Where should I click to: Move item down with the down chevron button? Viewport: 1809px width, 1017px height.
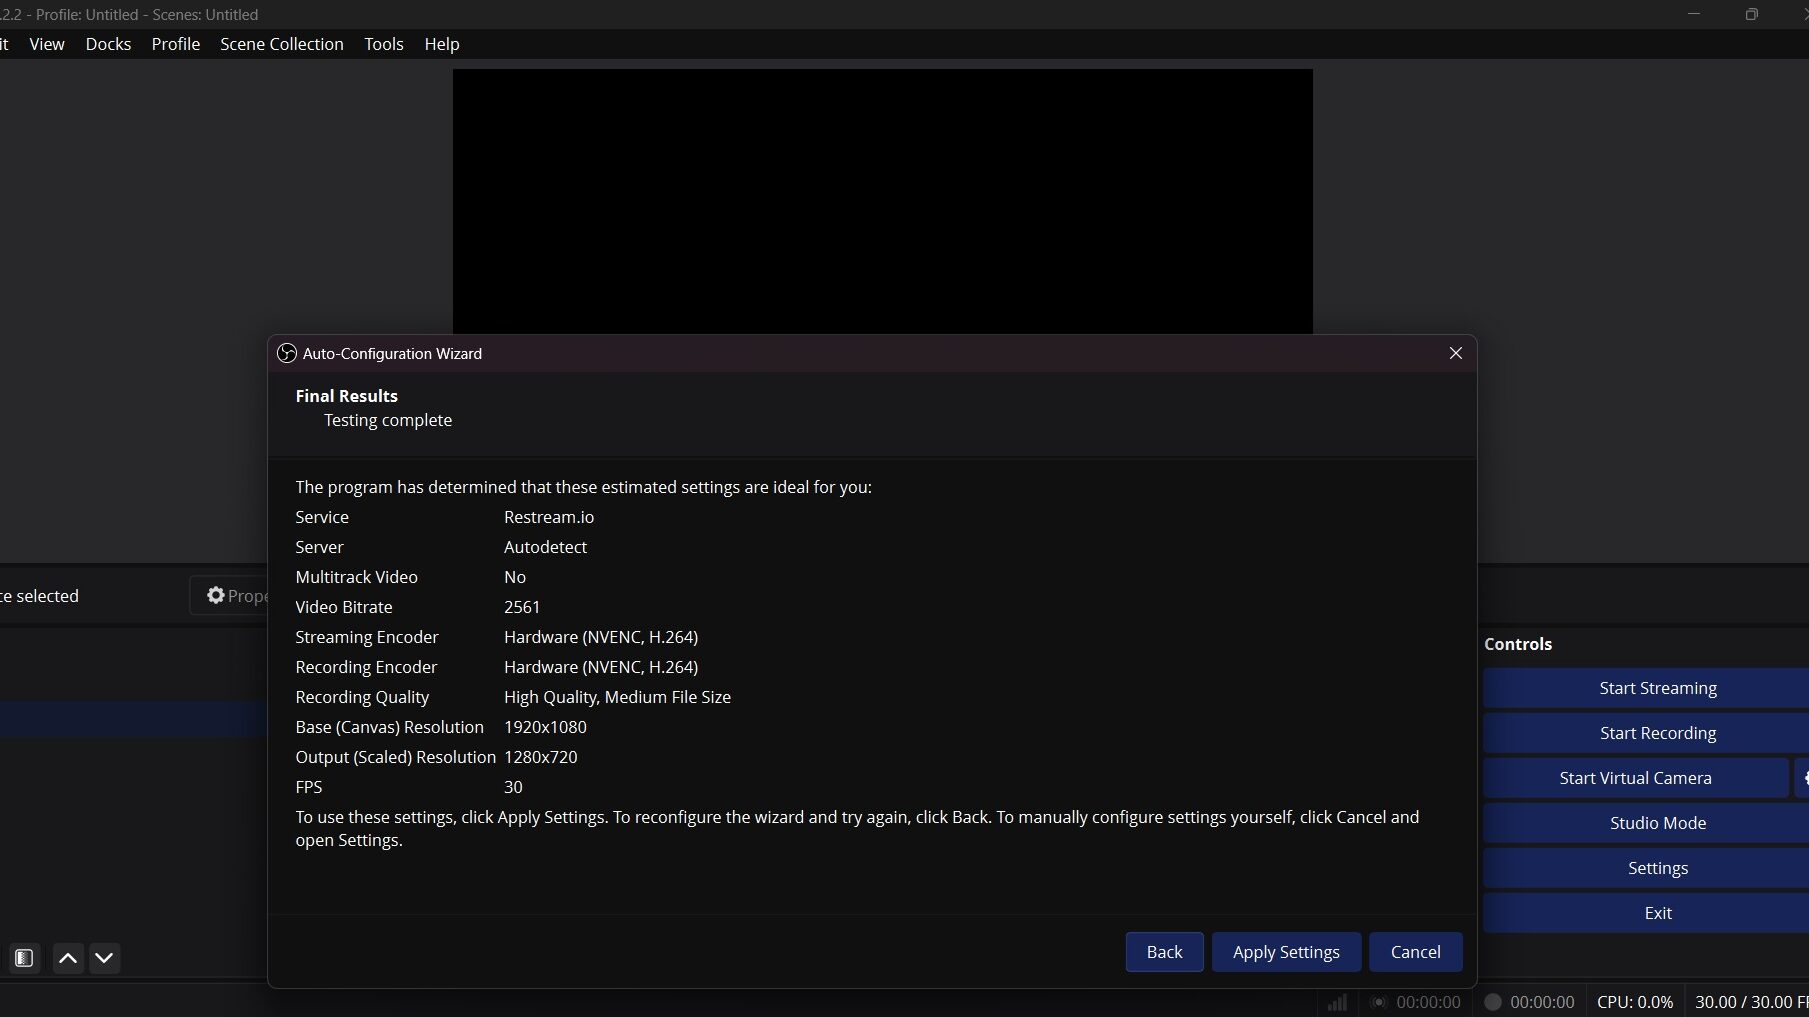pyautogui.click(x=104, y=958)
